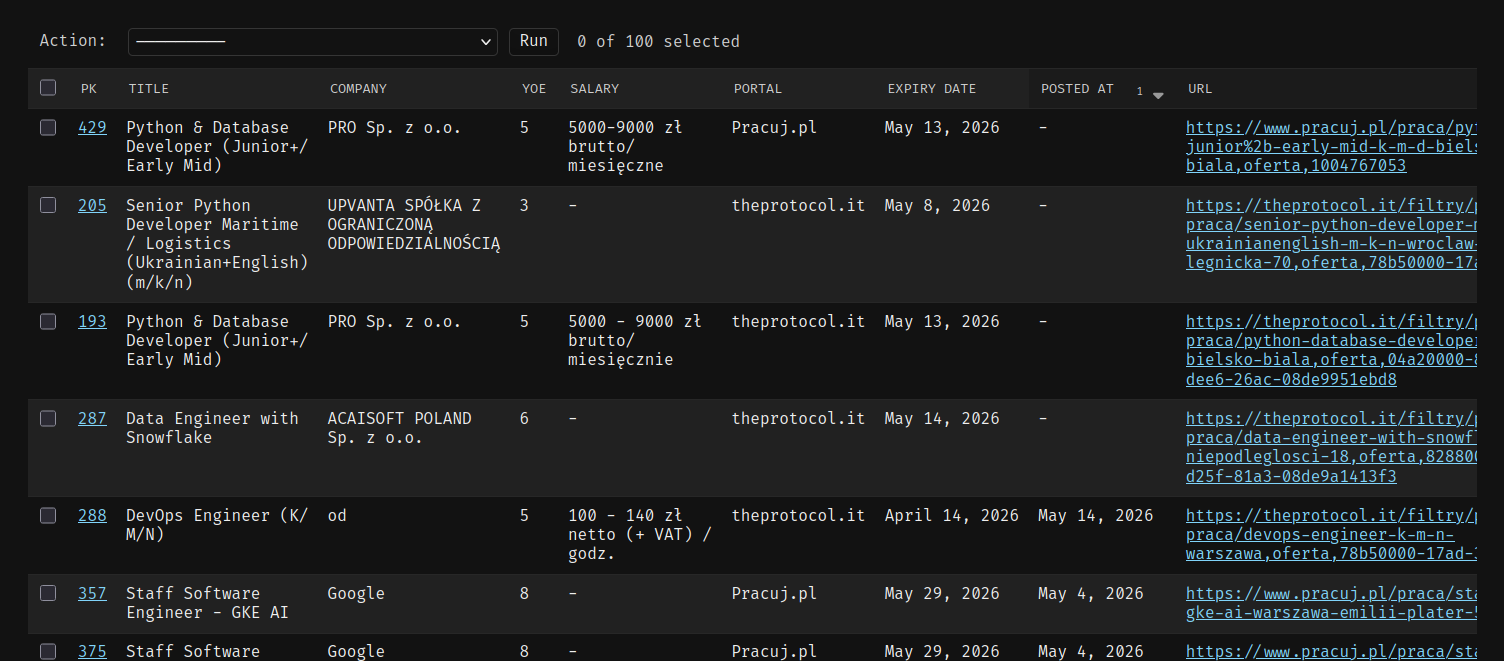
Task: Click 'May 8, 2026' expiry date cell
Action: pos(937,205)
